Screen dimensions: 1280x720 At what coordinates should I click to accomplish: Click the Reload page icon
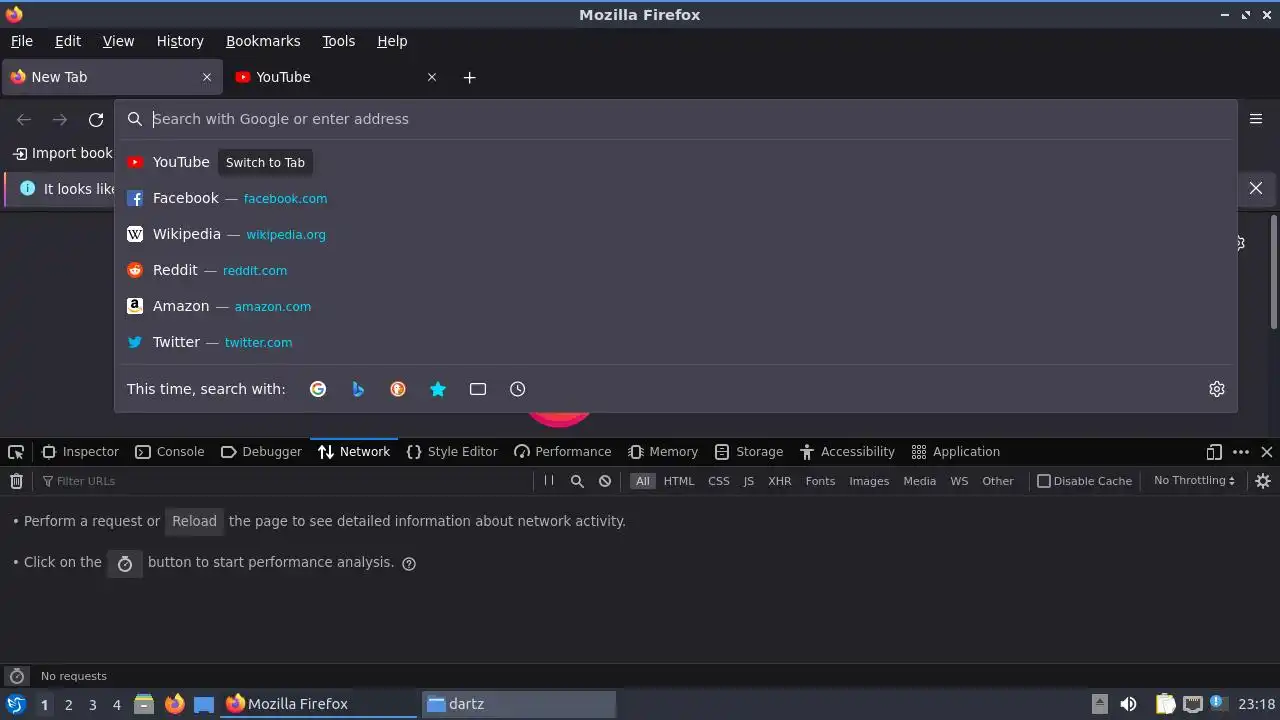coord(96,120)
